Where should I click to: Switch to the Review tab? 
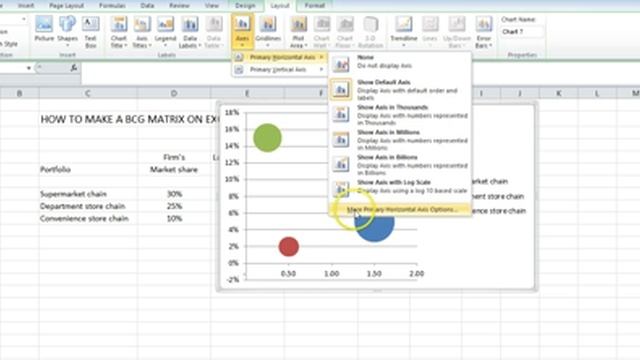(x=179, y=6)
